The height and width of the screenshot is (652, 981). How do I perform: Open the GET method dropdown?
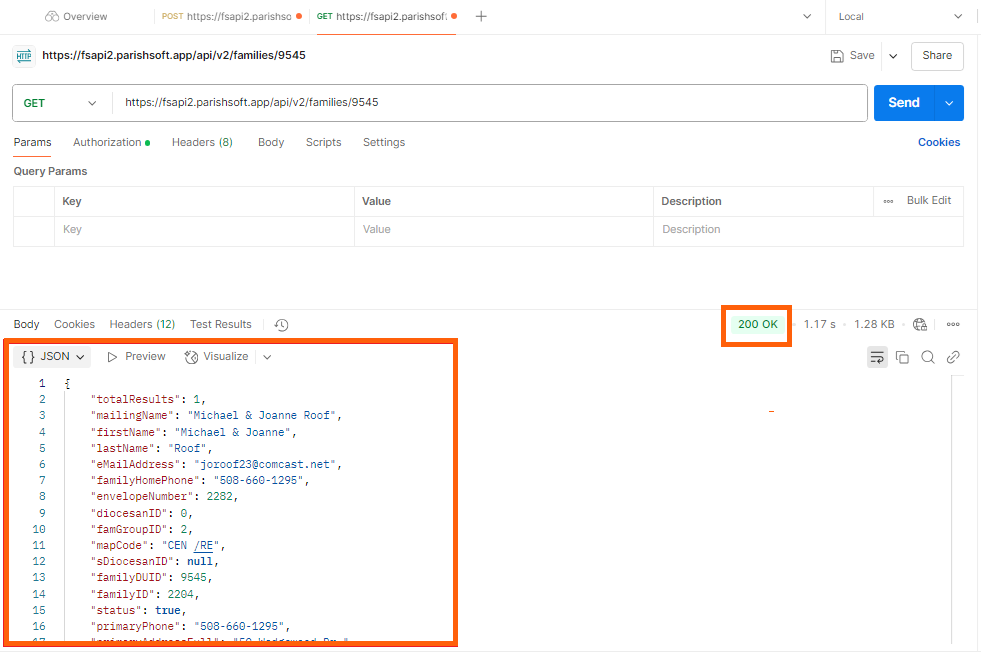coord(61,103)
